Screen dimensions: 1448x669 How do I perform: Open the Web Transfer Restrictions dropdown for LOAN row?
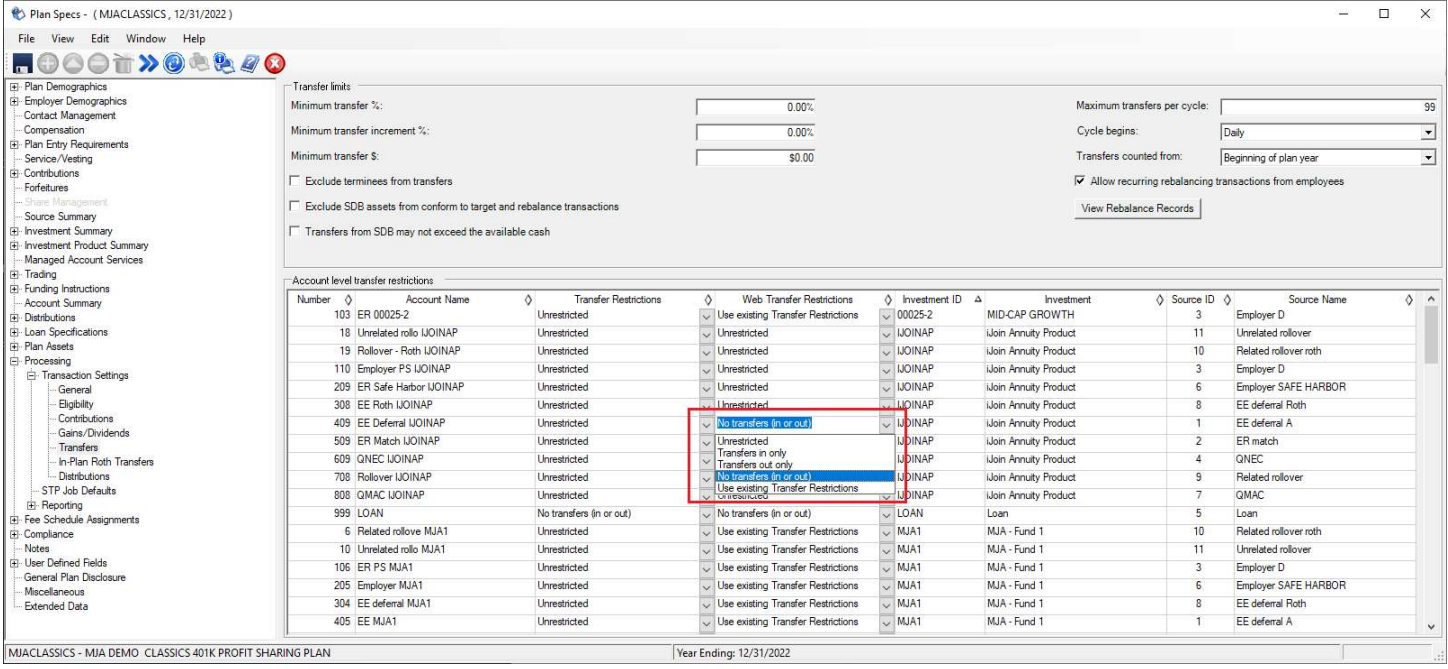coord(885,513)
